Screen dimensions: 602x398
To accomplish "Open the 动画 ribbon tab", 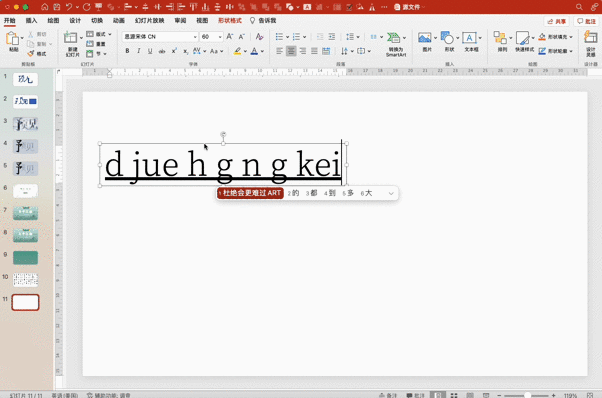I will (119, 21).
